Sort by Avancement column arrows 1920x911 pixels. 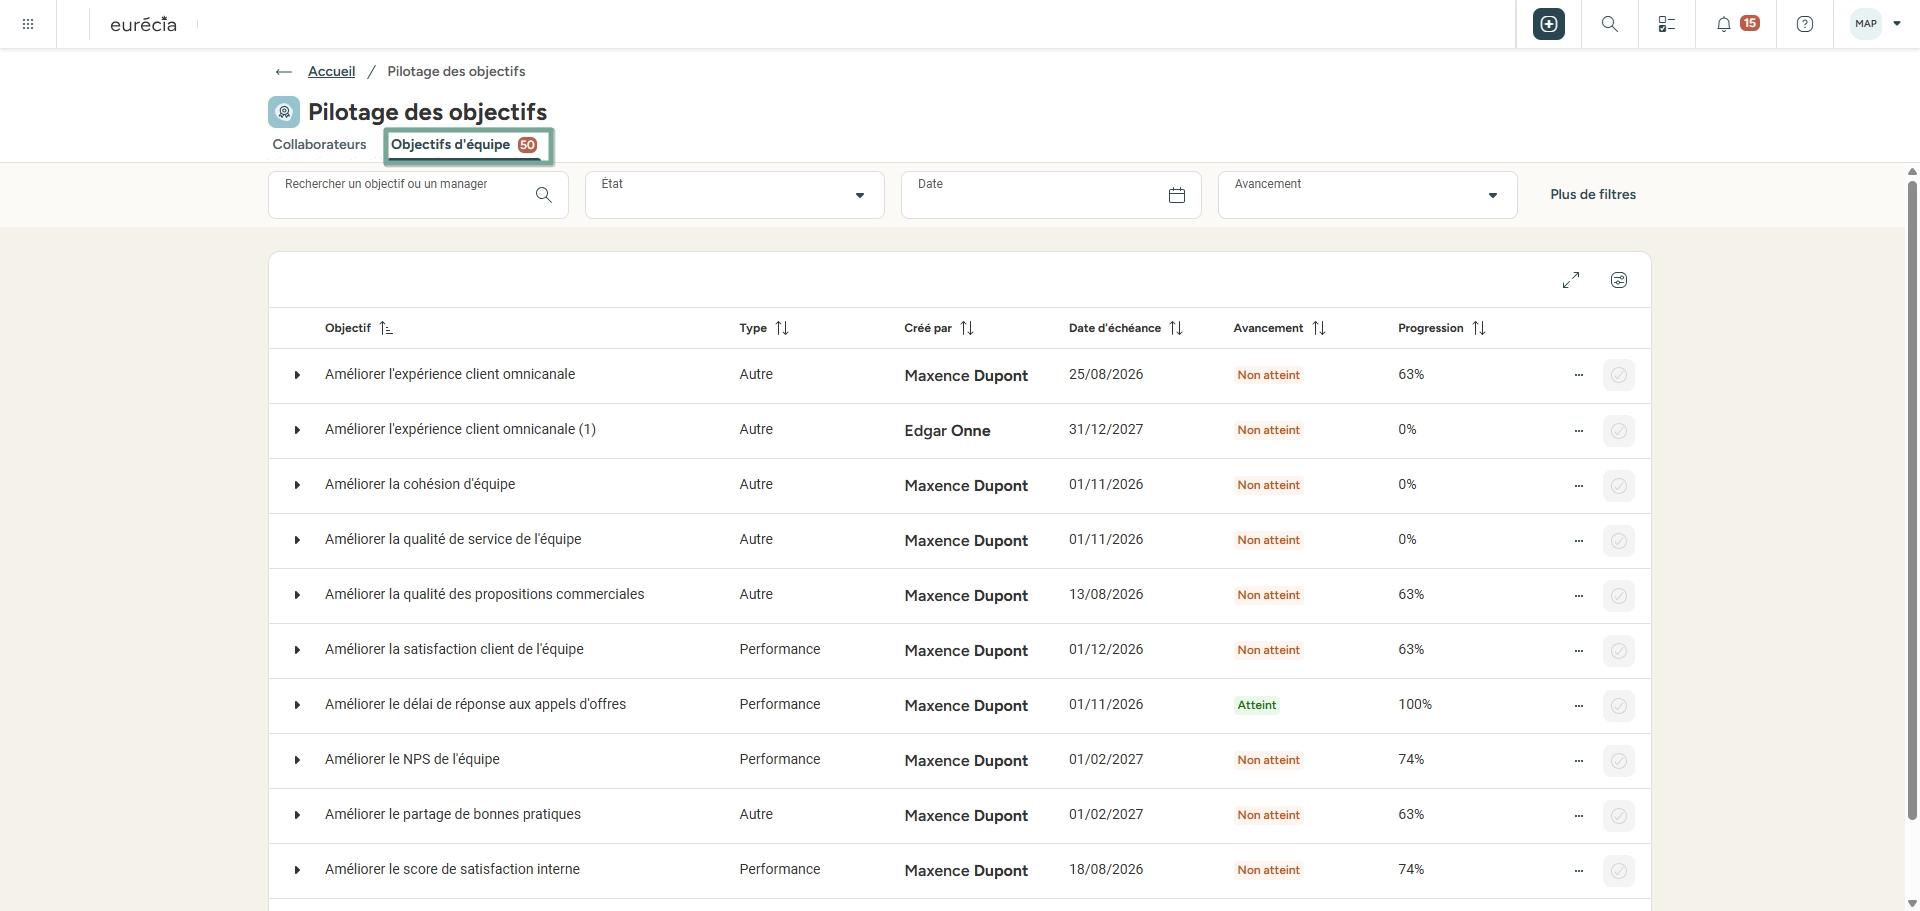point(1319,328)
